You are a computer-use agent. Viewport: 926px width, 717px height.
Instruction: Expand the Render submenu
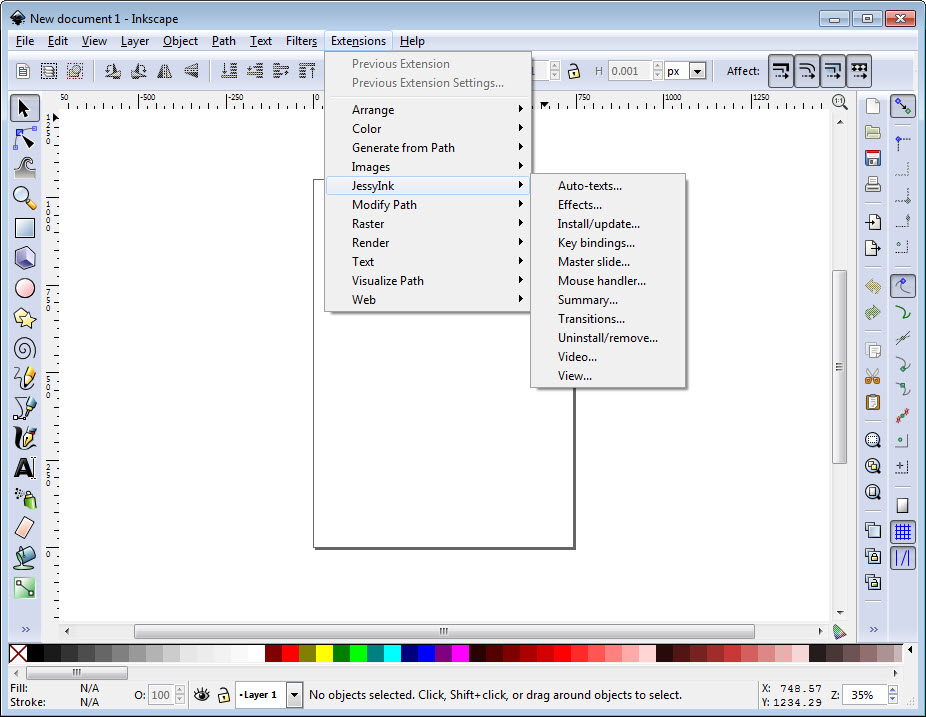428,243
